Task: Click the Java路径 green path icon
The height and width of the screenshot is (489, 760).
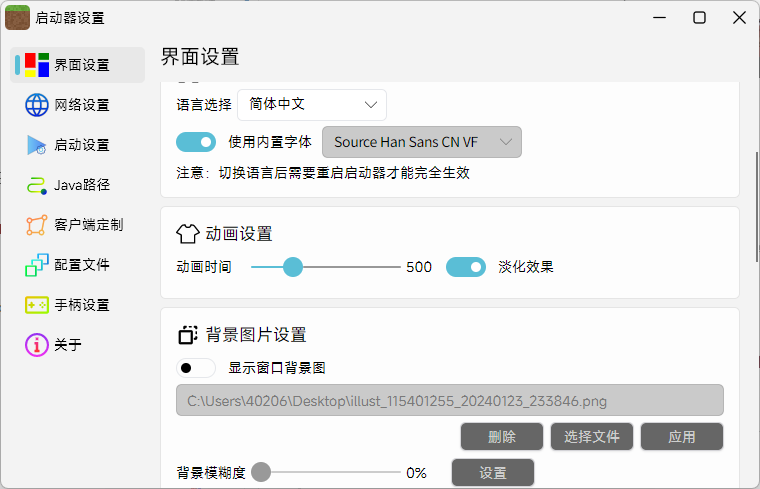Action: (x=37, y=185)
